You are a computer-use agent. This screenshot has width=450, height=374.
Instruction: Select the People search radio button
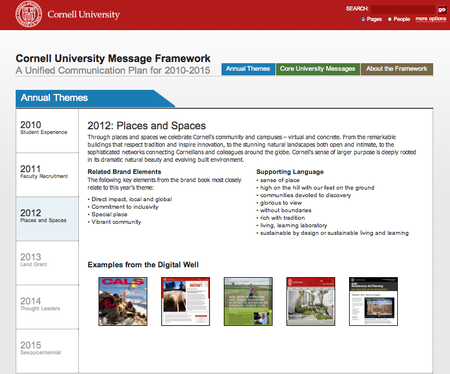(390, 19)
